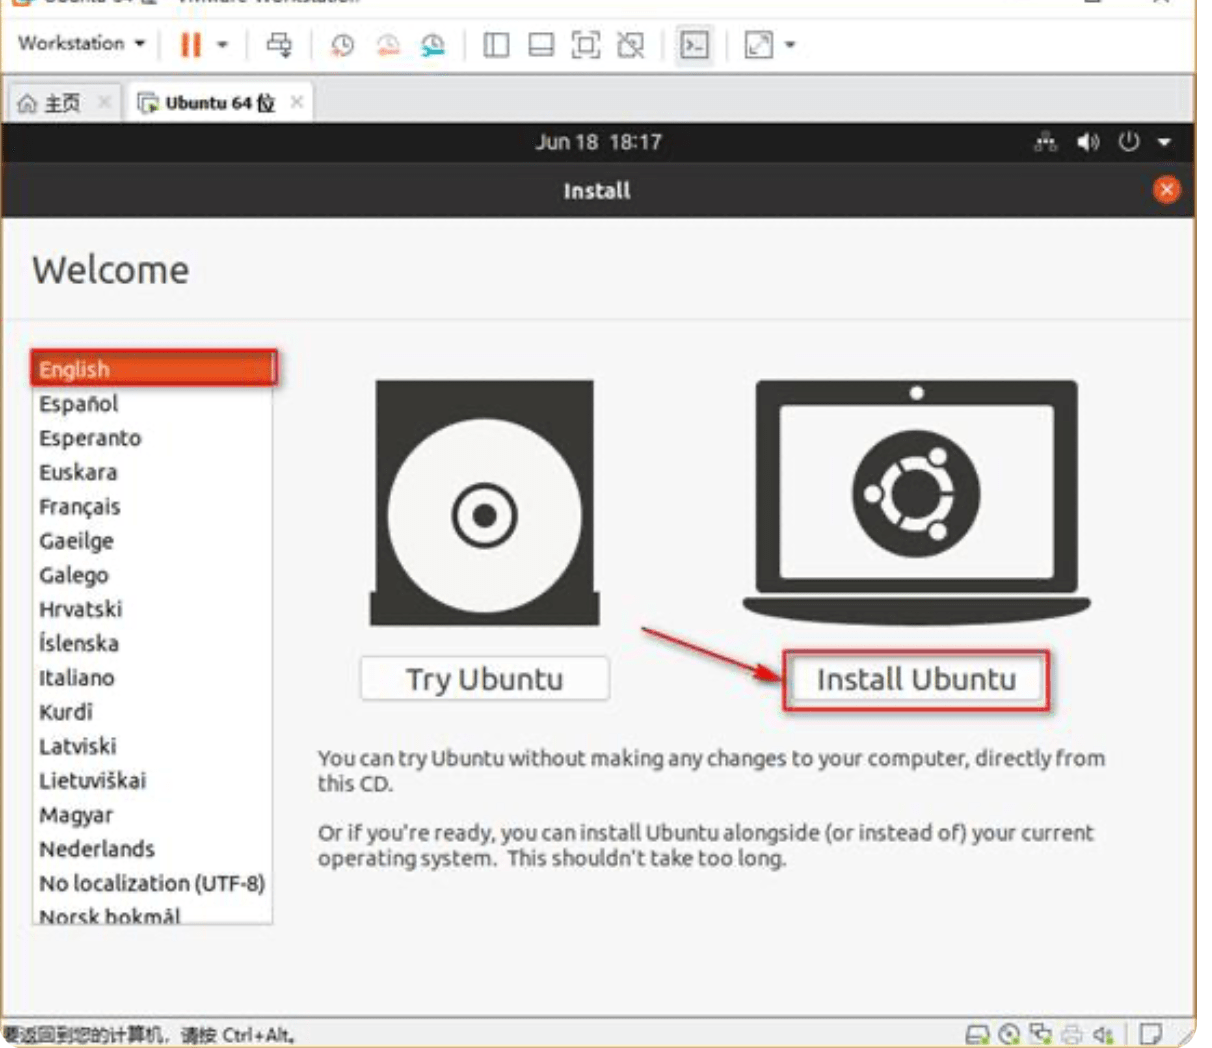Click send Ctrl+Alt+Del toolbar icon
This screenshot has width=1212, height=1048.
pos(279,45)
